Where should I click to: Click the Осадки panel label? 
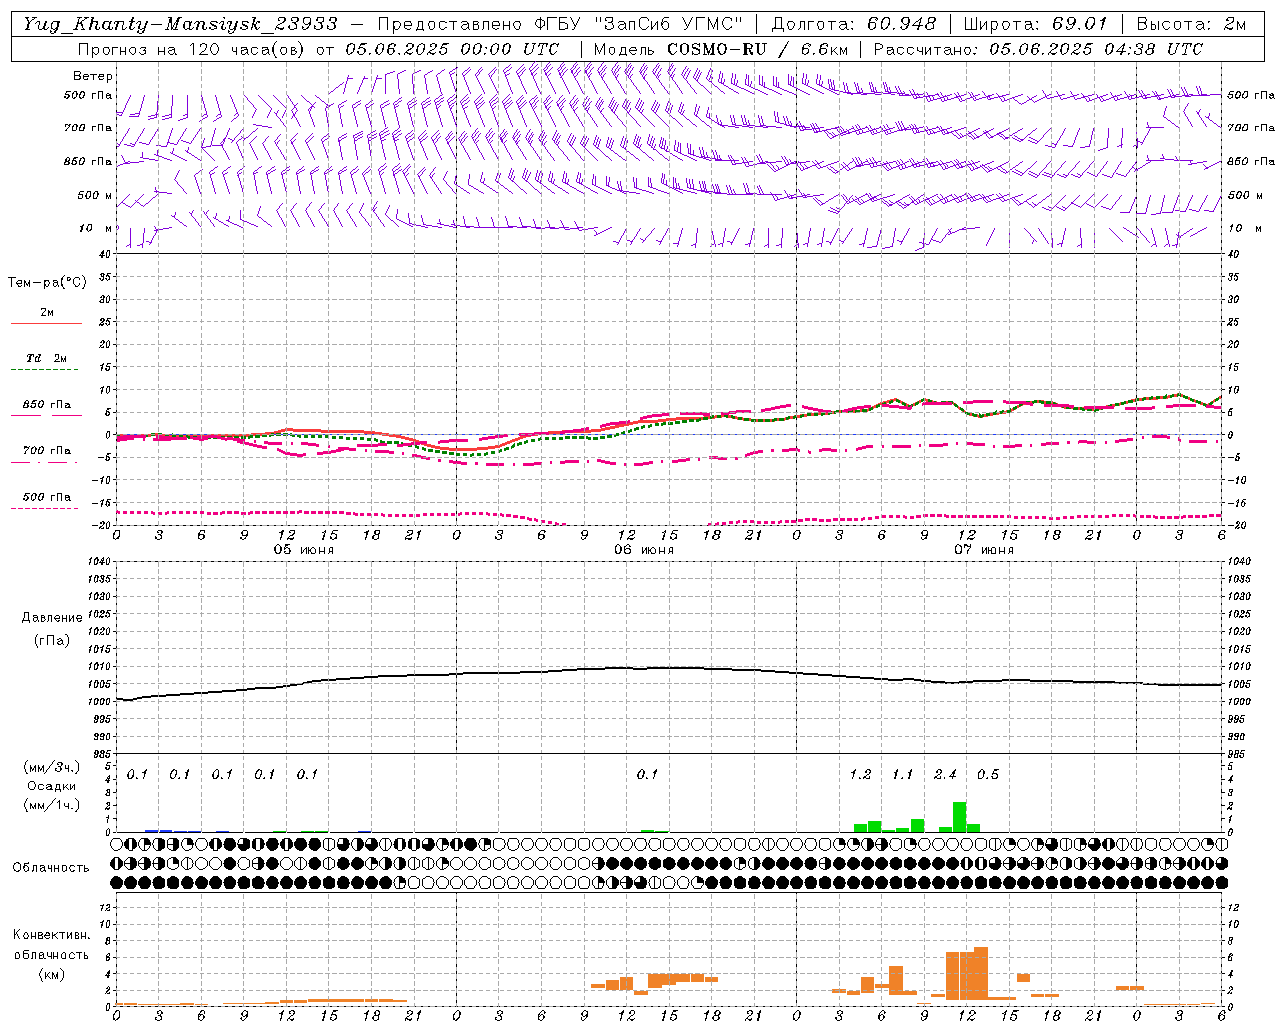coord(51,786)
